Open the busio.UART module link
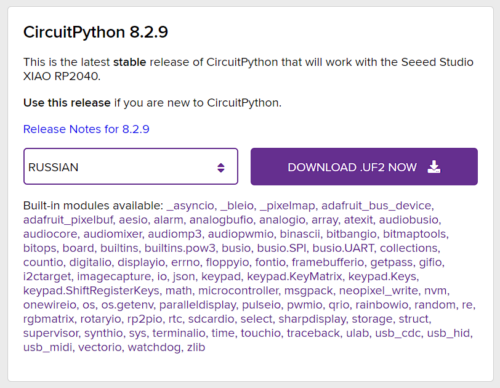 point(343,248)
